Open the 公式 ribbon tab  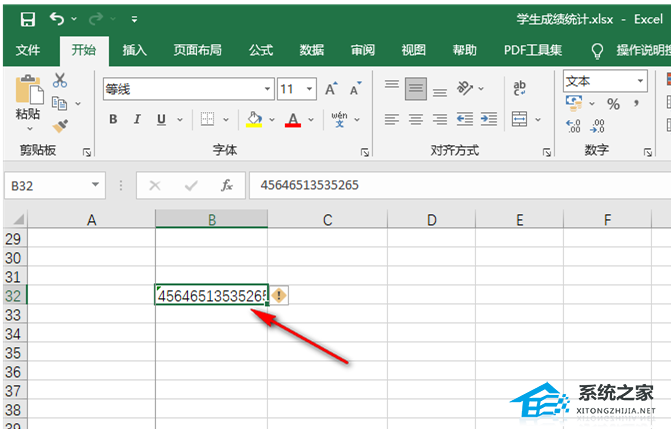(x=261, y=51)
